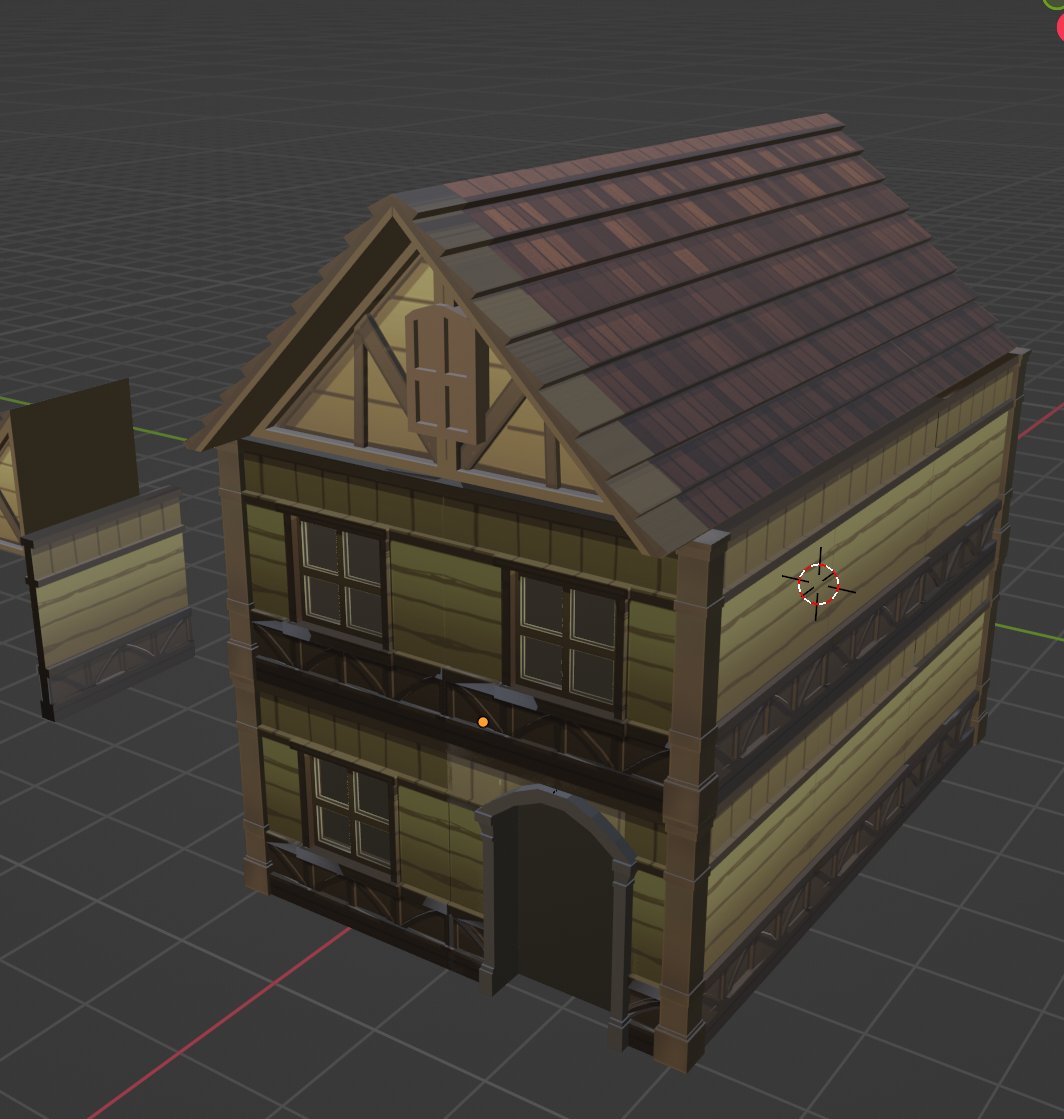1064x1119 pixels.
Task: Click the 3D cursor on the house wall
Action: point(820,585)
